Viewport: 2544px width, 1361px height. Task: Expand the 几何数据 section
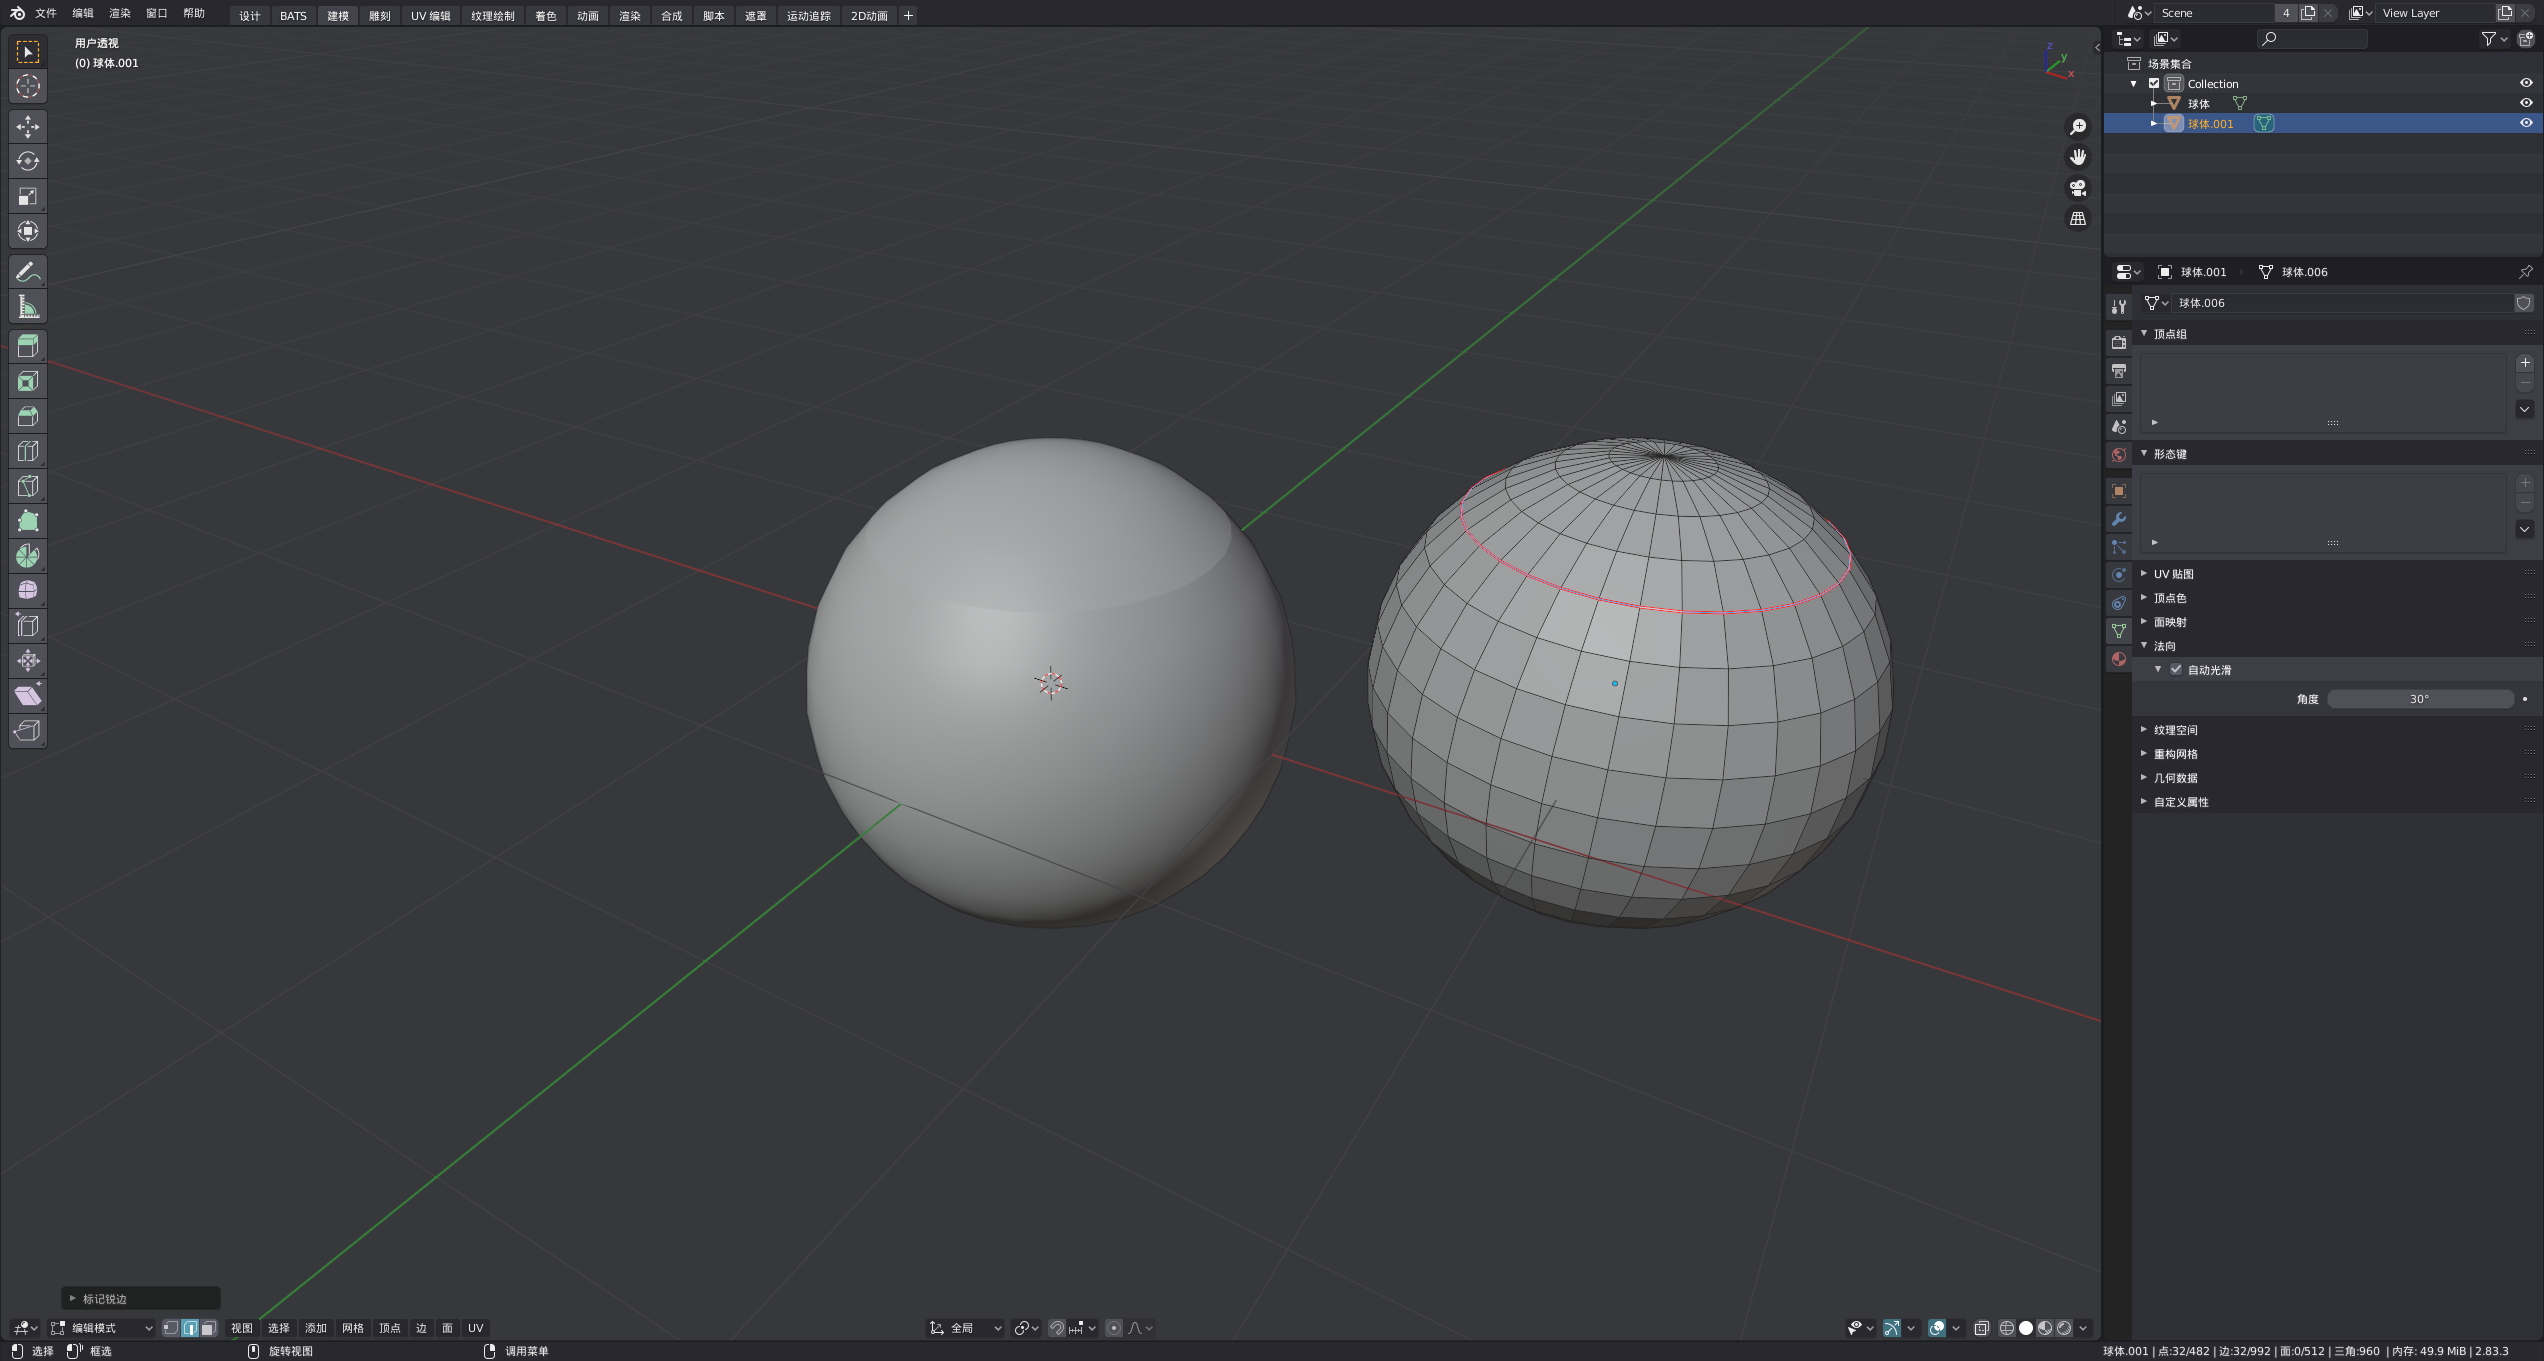(2175, 778)
